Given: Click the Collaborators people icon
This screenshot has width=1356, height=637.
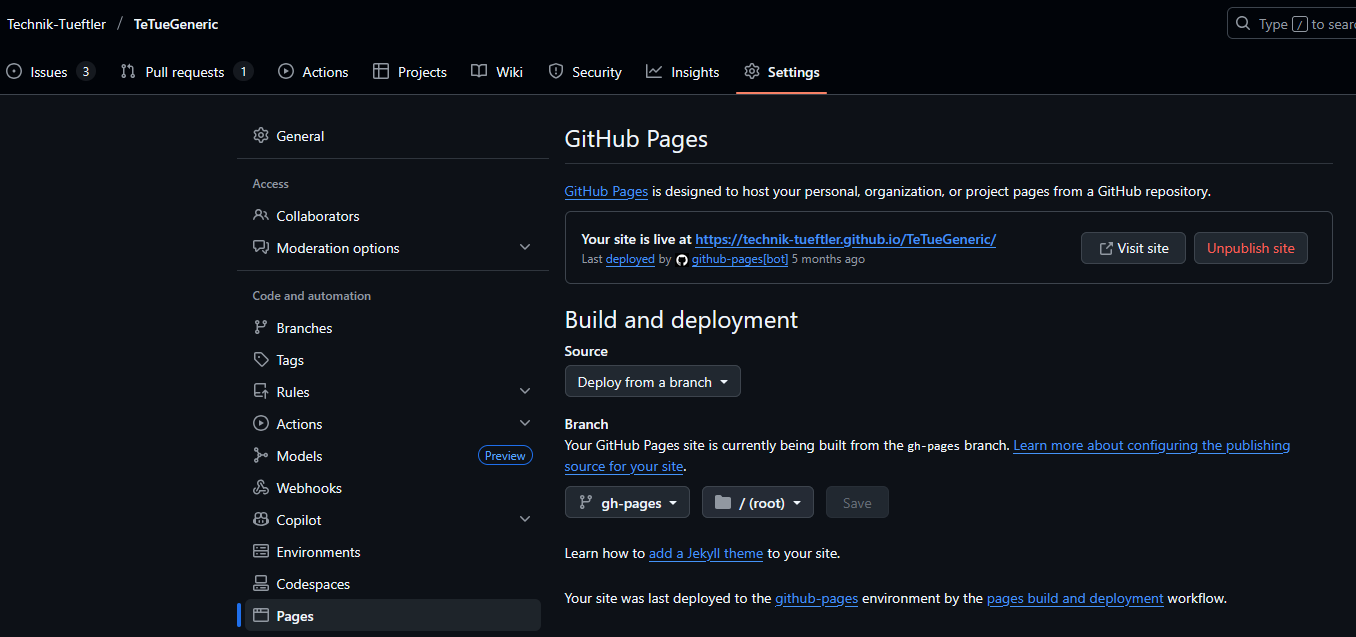Looking at the screenshot, I should (x=261, y=216).
